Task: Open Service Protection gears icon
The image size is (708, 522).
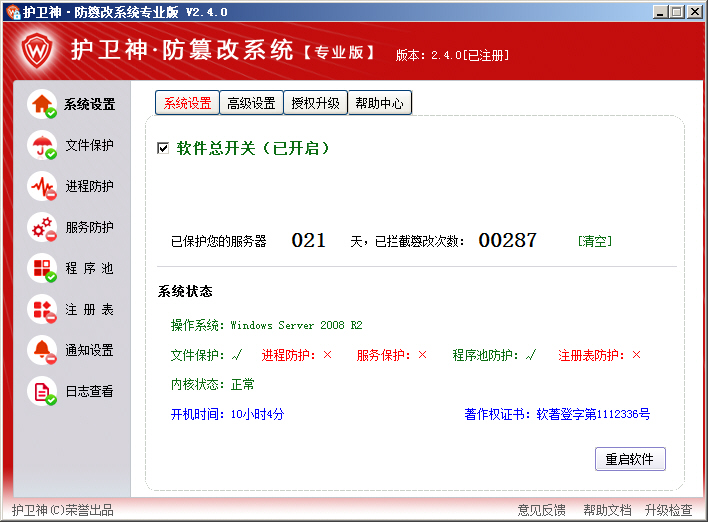Action: pyautogui.click(x=42, y=228)
